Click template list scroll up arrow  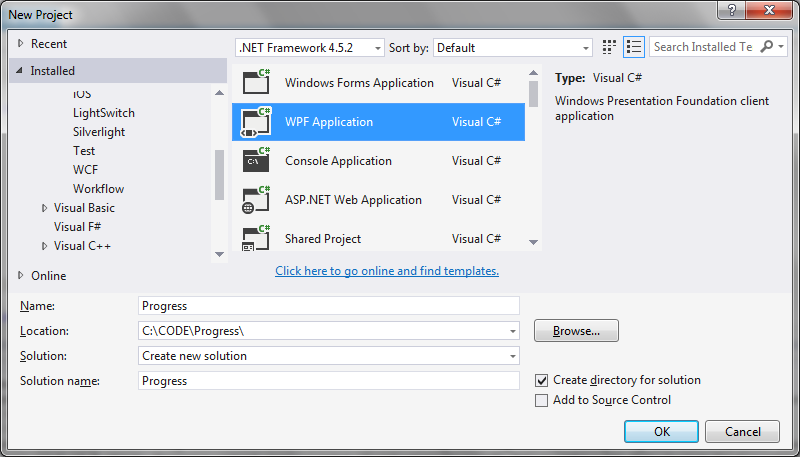click(x=533, y=73)
